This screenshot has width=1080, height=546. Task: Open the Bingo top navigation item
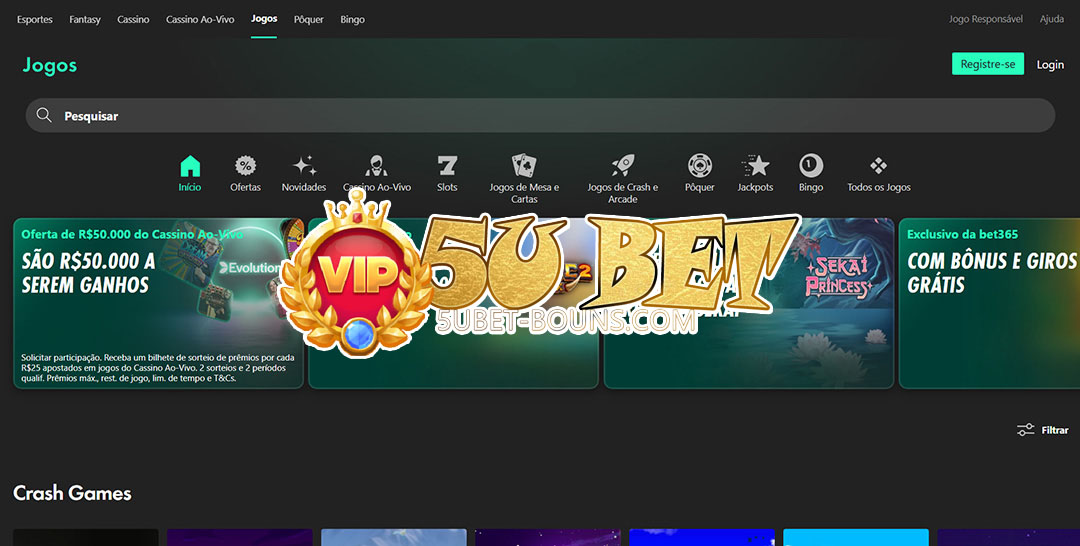pyautogui.click(x=352, y=19)
